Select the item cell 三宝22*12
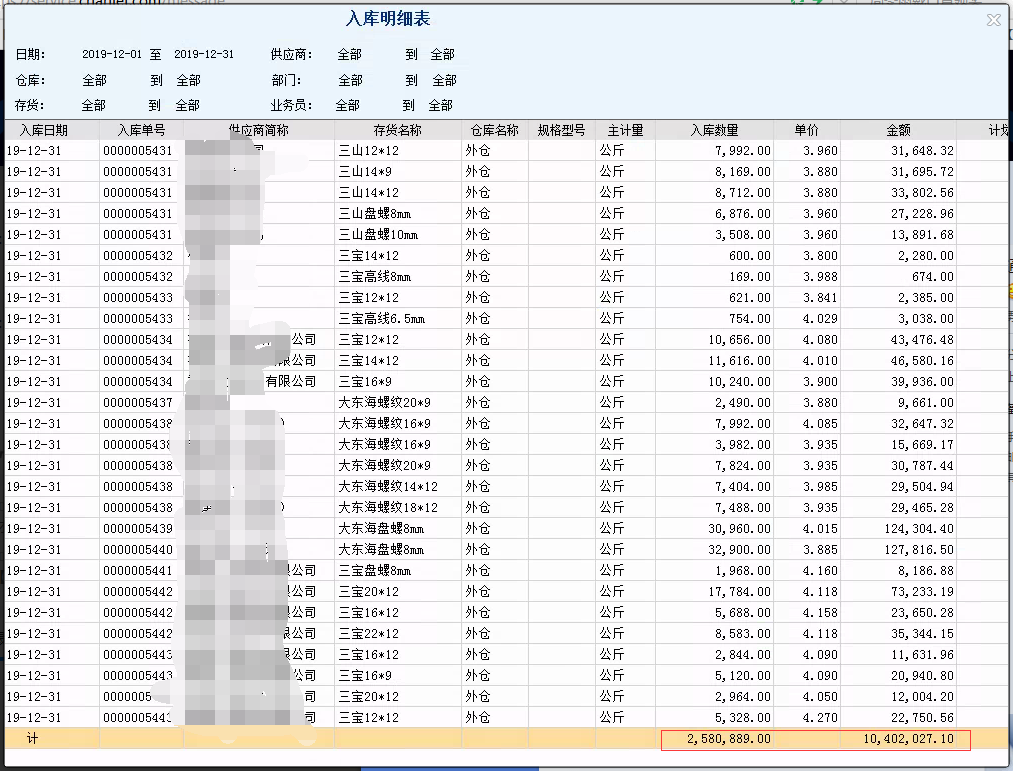This screenshot has height=771, width=1013. click(369, 634)
